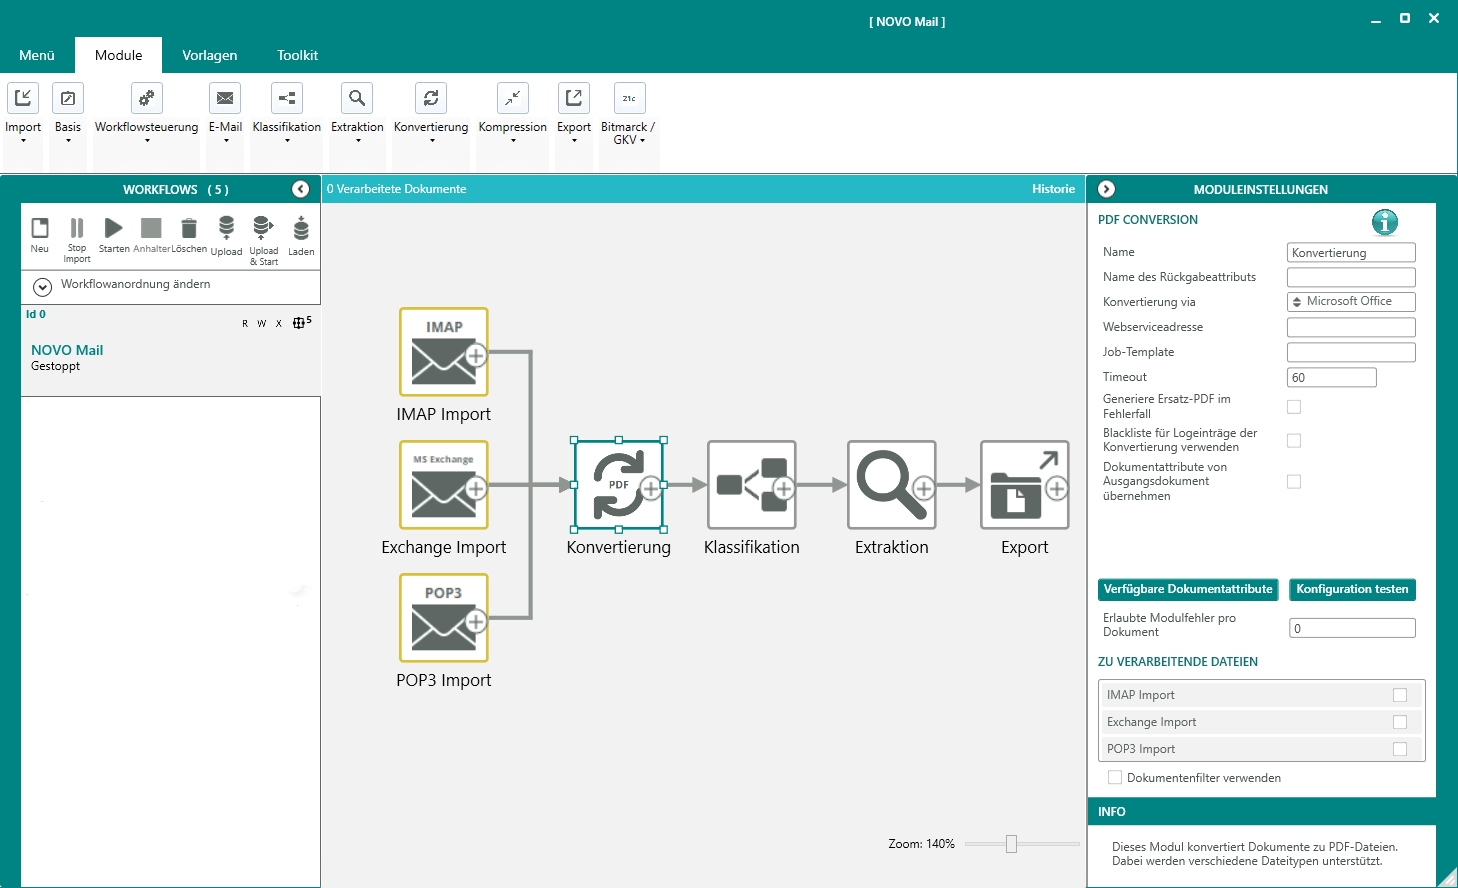The image size is (1458, 888).
Task: Click the Laden database icon
Action: [x=301, y=229]
